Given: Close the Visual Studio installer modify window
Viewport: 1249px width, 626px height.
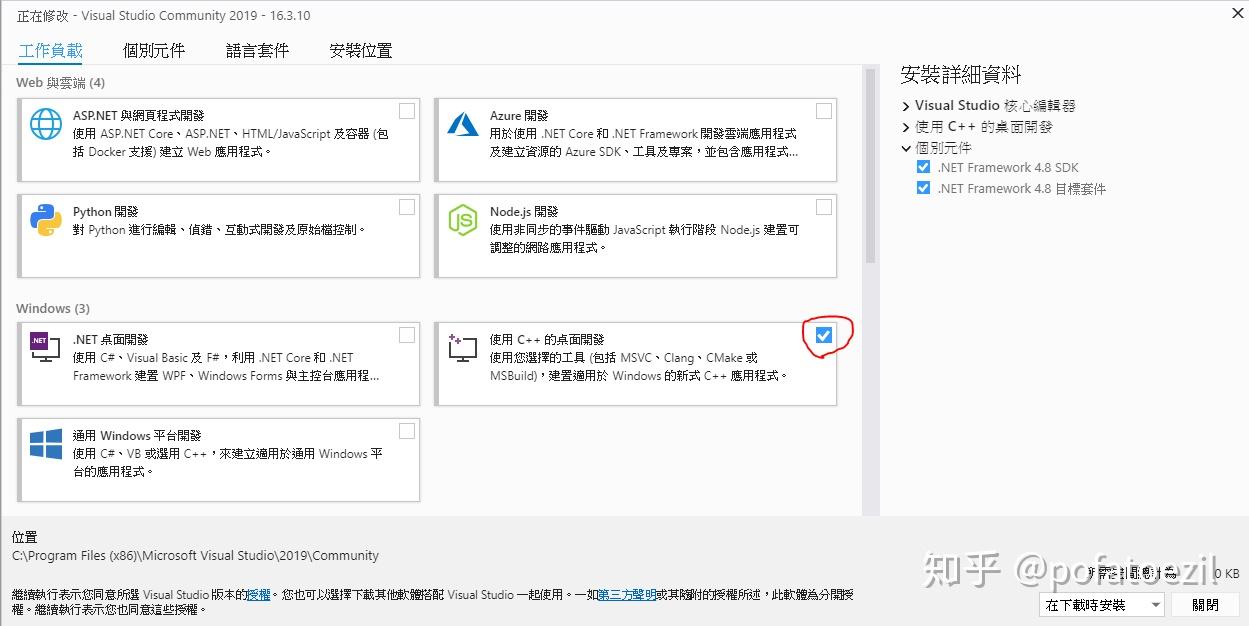Looking at the screenshot, I should (1236, 12).
